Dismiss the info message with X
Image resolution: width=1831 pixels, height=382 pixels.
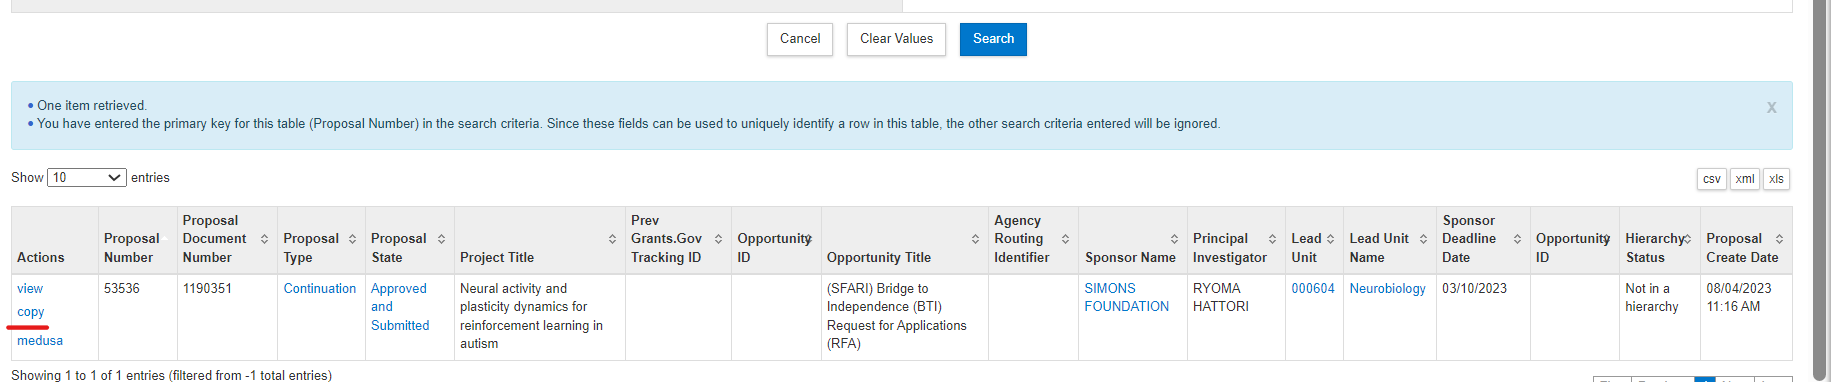(1771, 107)
